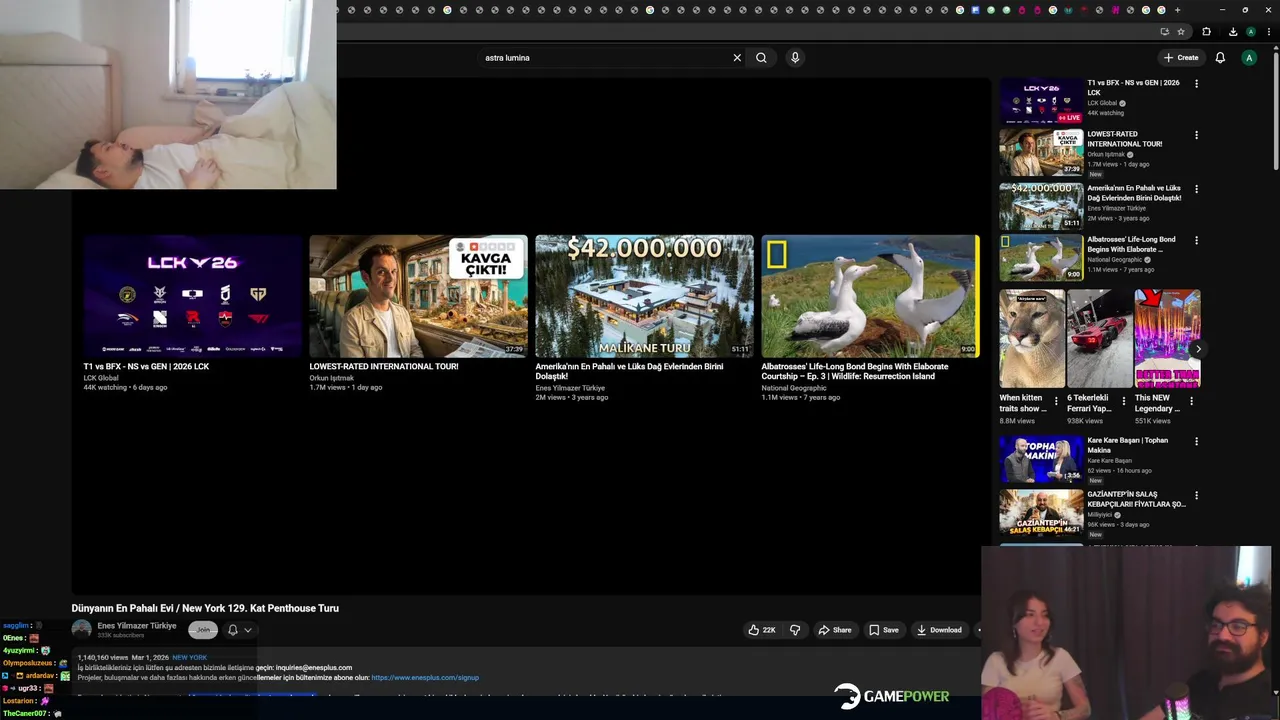The image size is (1280, 720).
Task: Open a new browser tab with plus
Action: pyautogui.click(x=1177, y=10)
